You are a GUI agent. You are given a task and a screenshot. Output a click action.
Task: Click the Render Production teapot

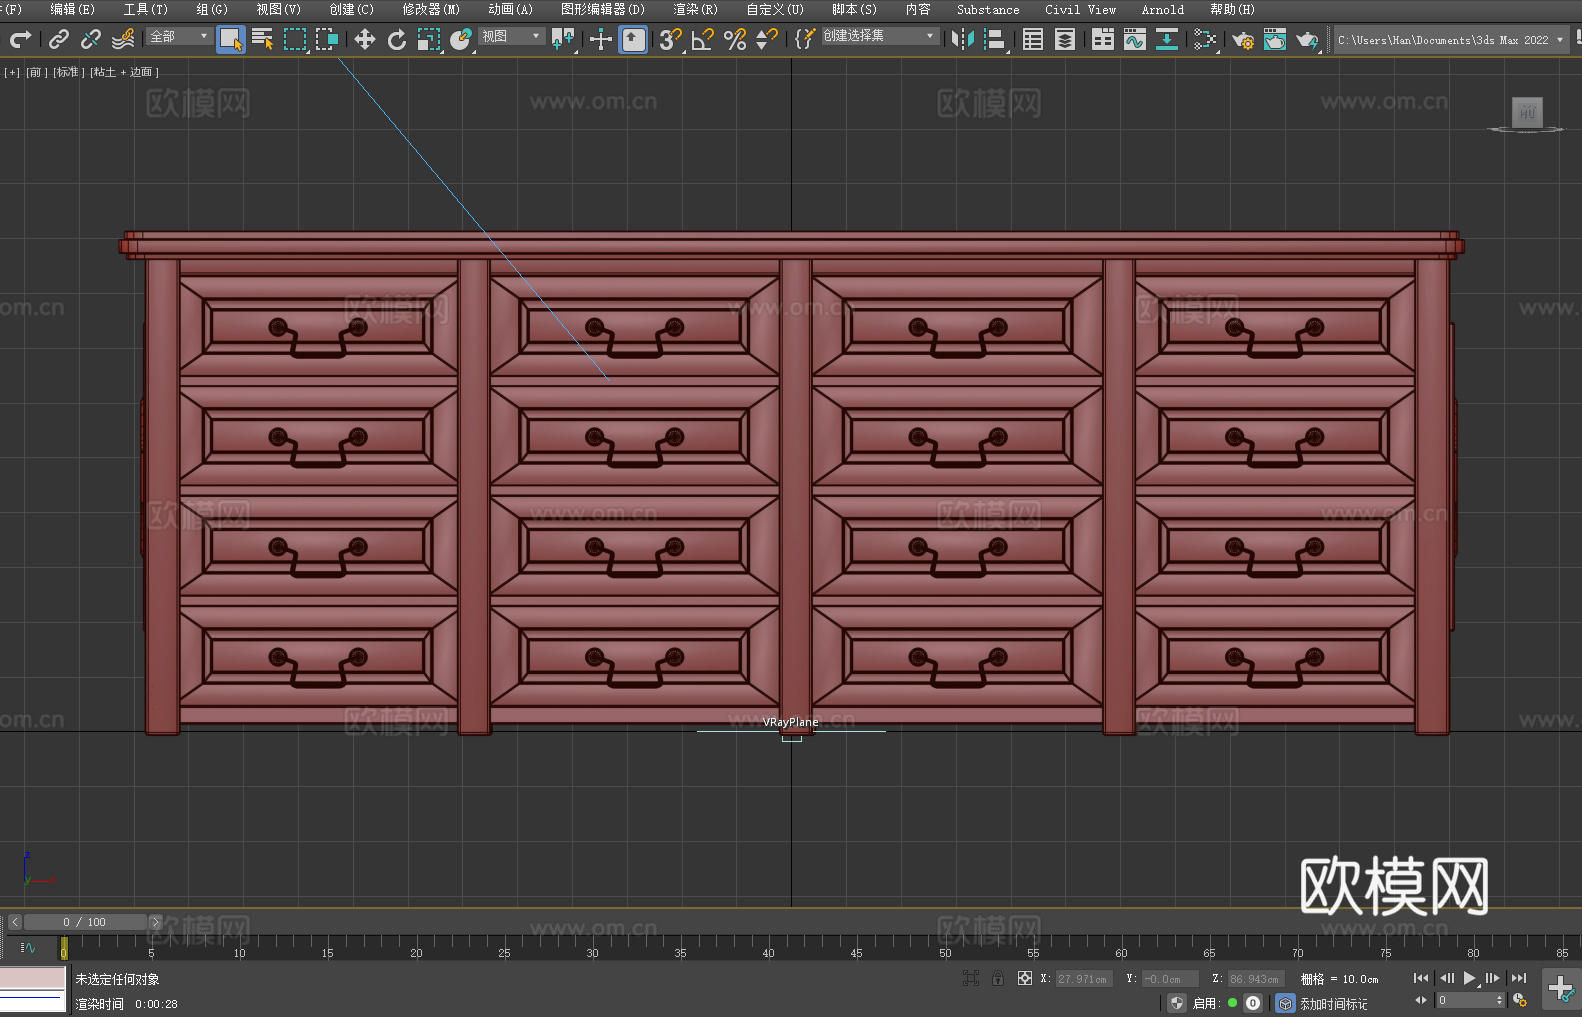click(x=1307, y=39)
